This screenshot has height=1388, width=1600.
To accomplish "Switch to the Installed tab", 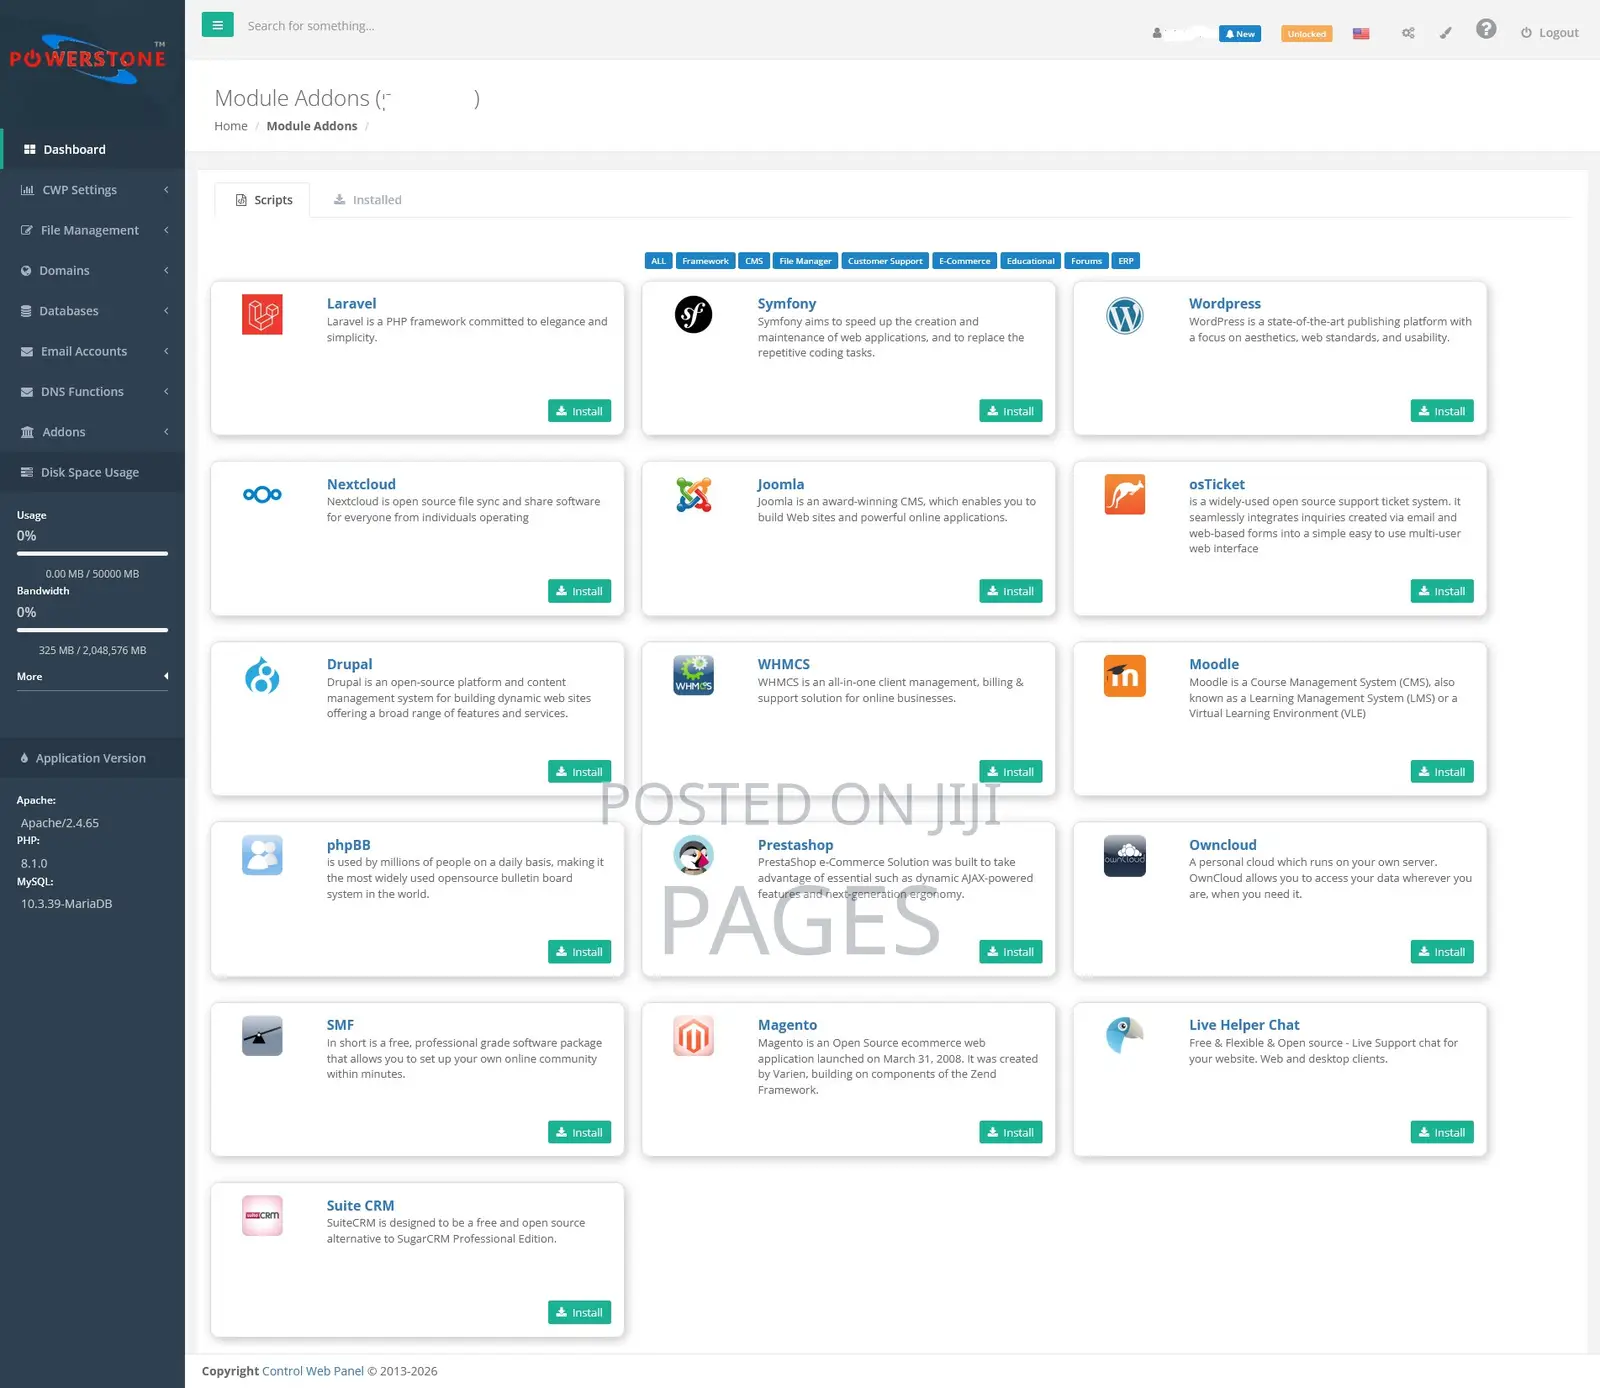I will [x=367, y=200].
